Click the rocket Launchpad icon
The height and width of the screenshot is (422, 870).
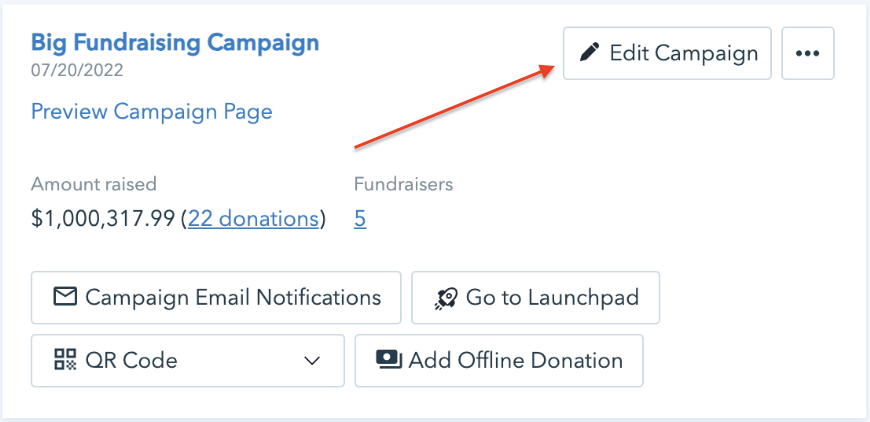(445, 298)
